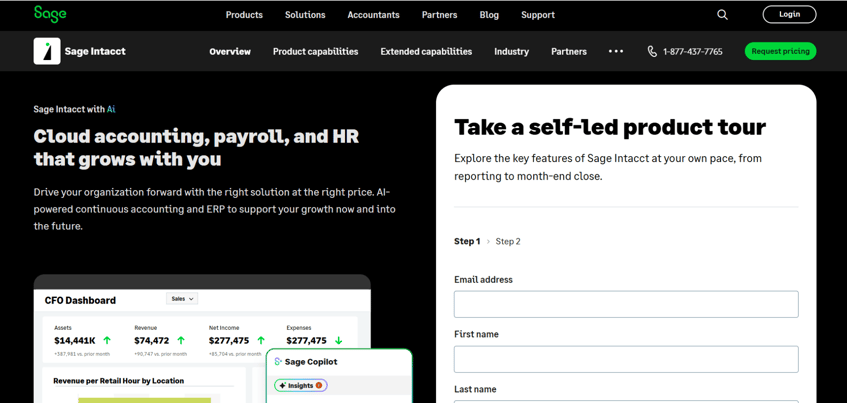Screen dimensions: 847x403
Task: Open the search magnifier icon
Action: coord(722,15)
